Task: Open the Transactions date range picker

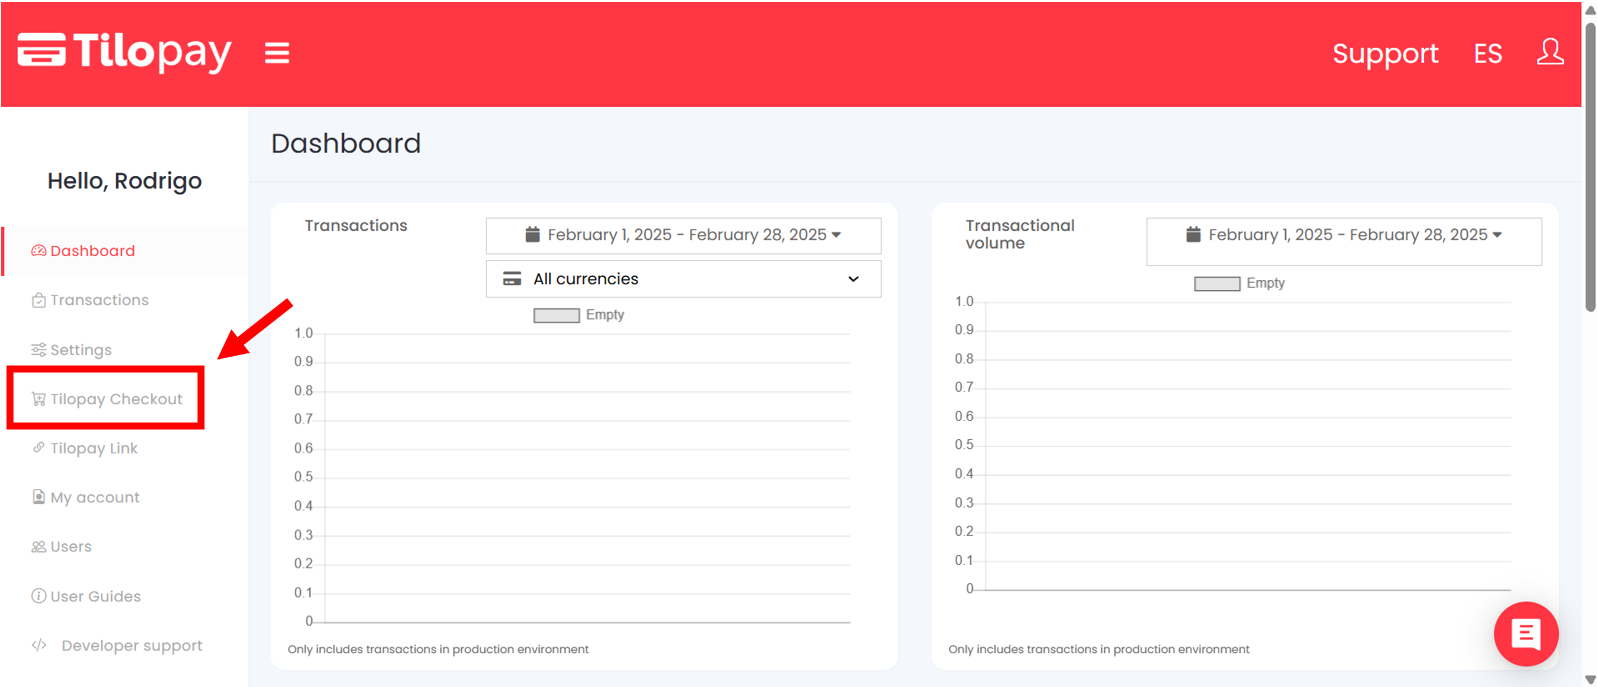Action: [x=683, y=235]
